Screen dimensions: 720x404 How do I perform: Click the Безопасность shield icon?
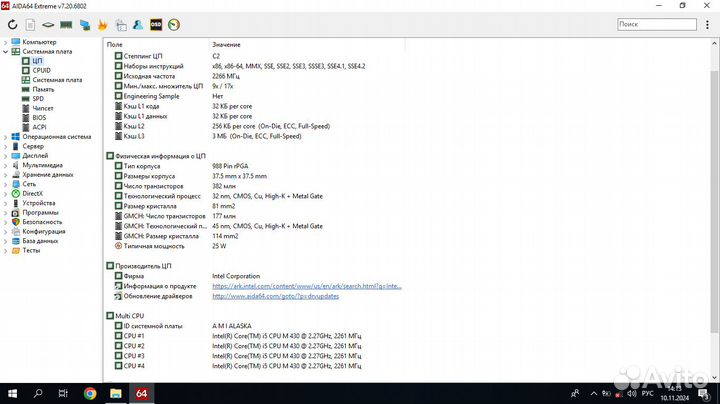pyautogui.click(x=16, y=222)
